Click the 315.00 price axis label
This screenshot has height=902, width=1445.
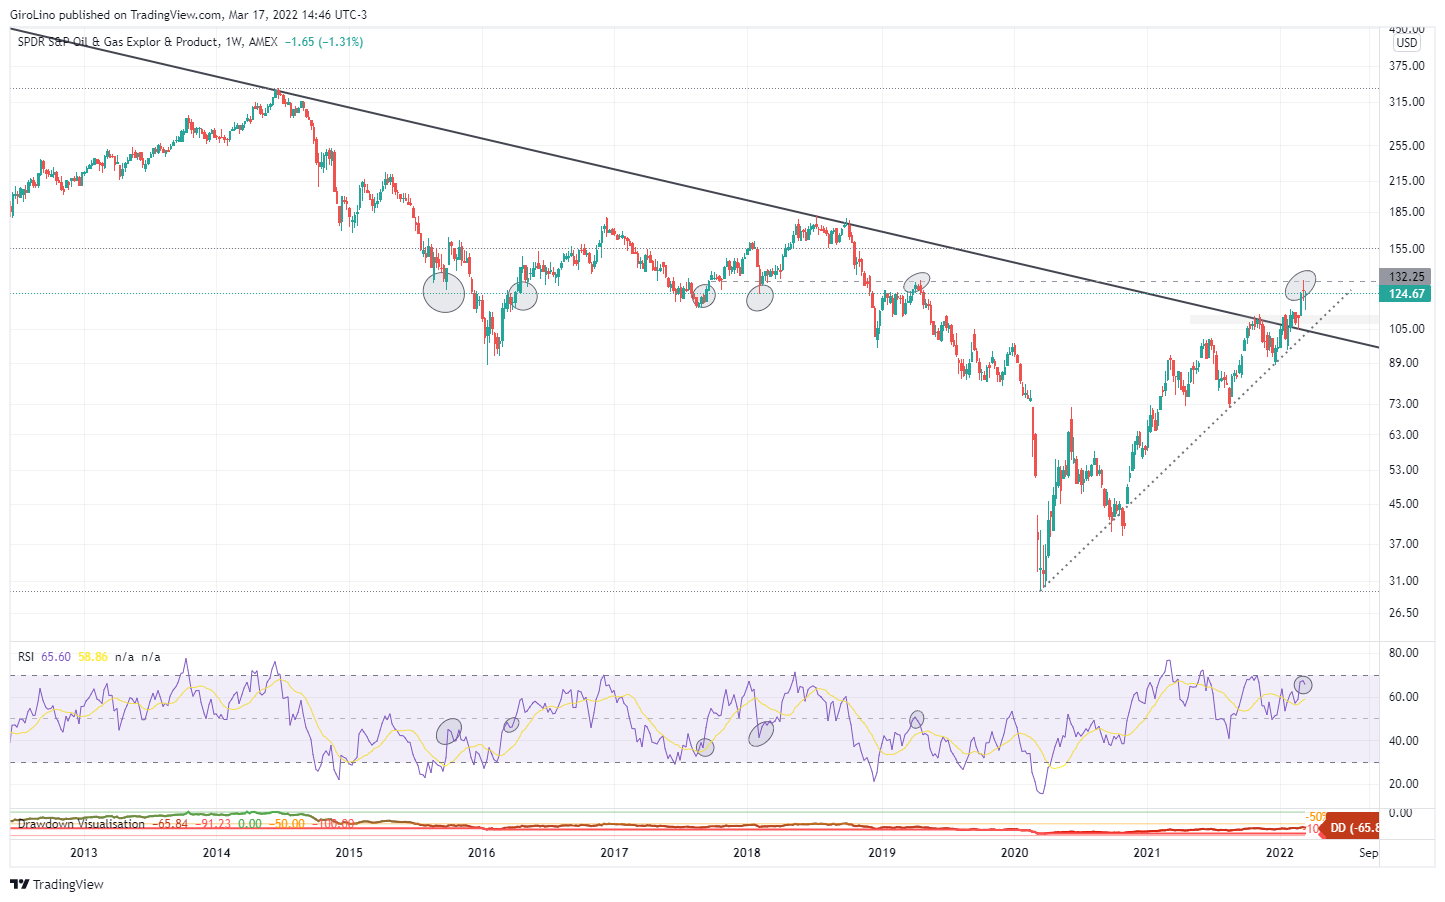tap(1407, 102)
